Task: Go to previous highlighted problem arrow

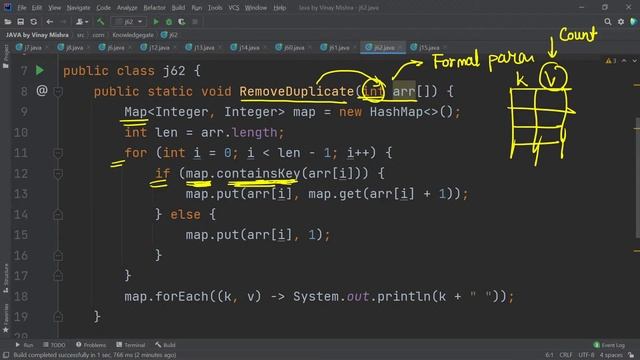Action: (624, 61)
